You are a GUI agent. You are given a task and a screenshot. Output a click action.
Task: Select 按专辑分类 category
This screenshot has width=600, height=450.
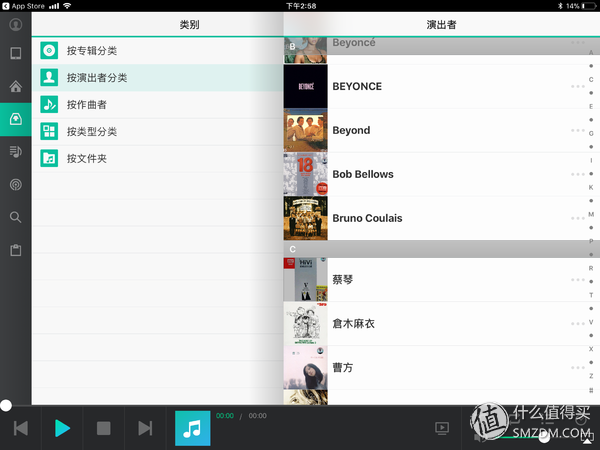[x=157, y=51]
